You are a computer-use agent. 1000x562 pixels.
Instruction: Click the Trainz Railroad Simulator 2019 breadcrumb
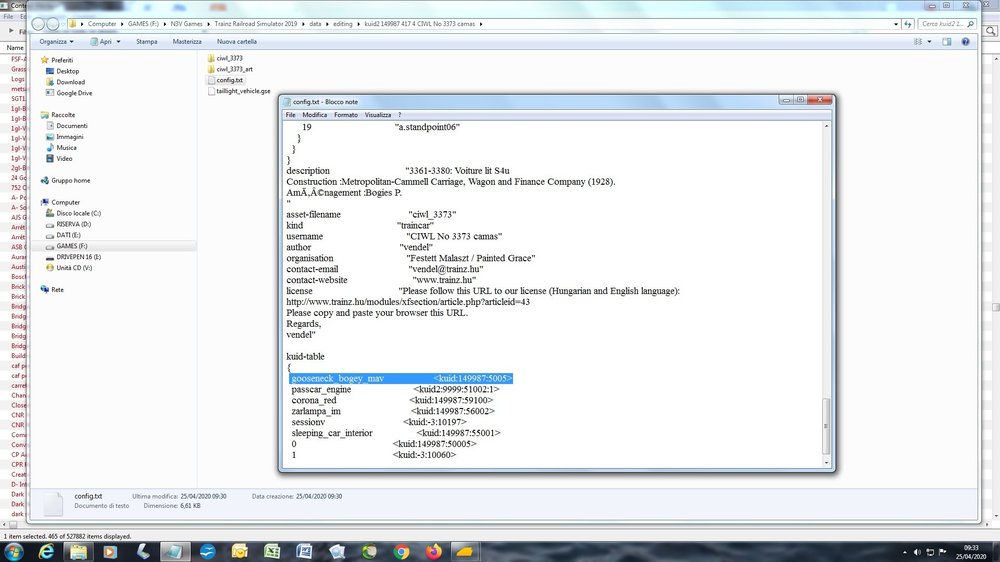(x=256, y=24)
